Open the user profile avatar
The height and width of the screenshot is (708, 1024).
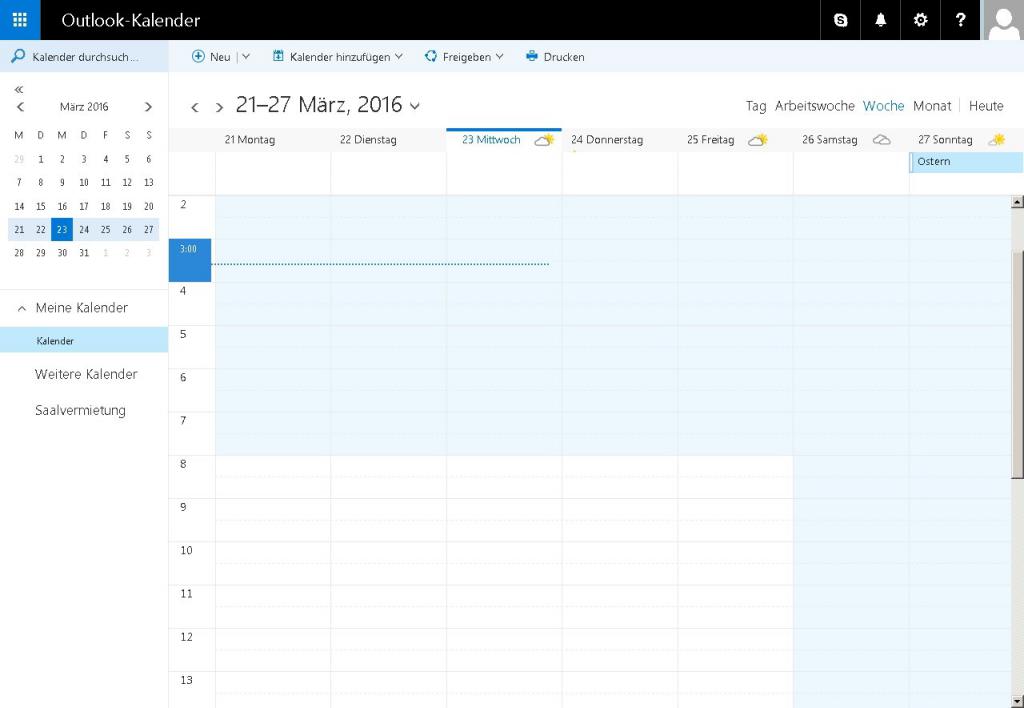click(x=1003, y=20)
